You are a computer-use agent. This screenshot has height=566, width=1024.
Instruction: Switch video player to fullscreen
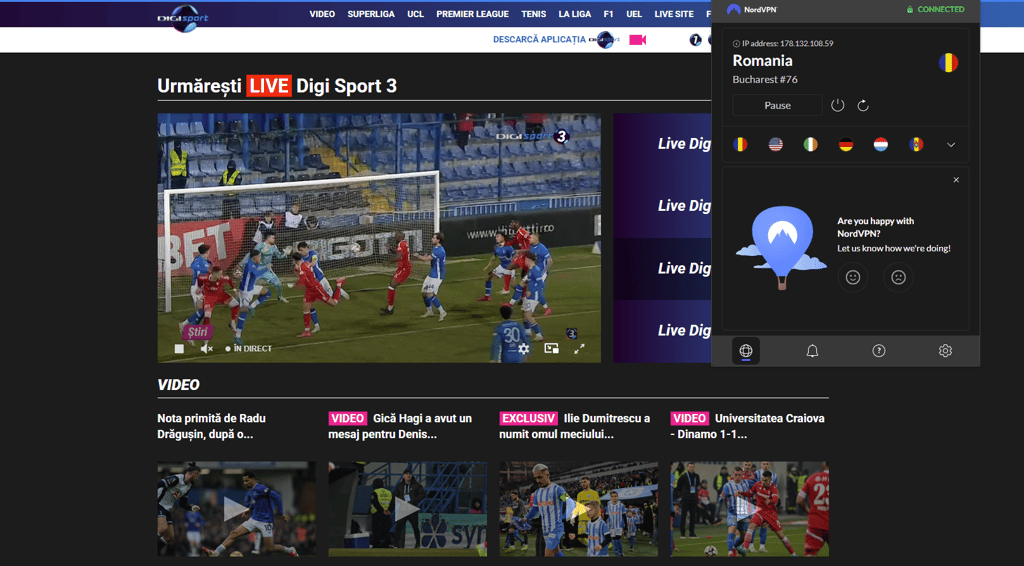(x=579, y=349)
